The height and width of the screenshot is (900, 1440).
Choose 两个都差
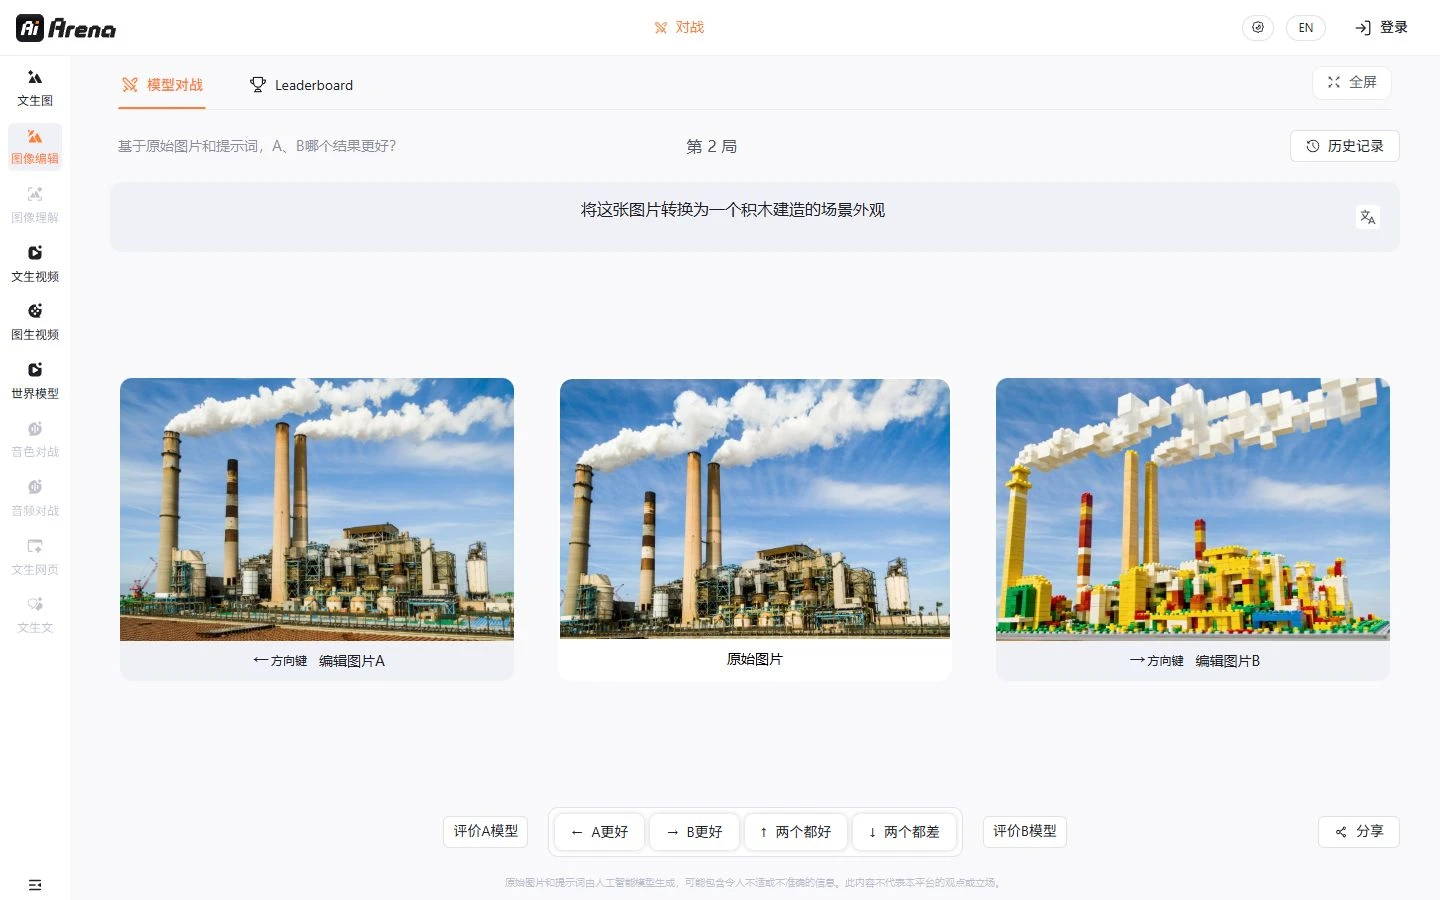click(904, 832)
